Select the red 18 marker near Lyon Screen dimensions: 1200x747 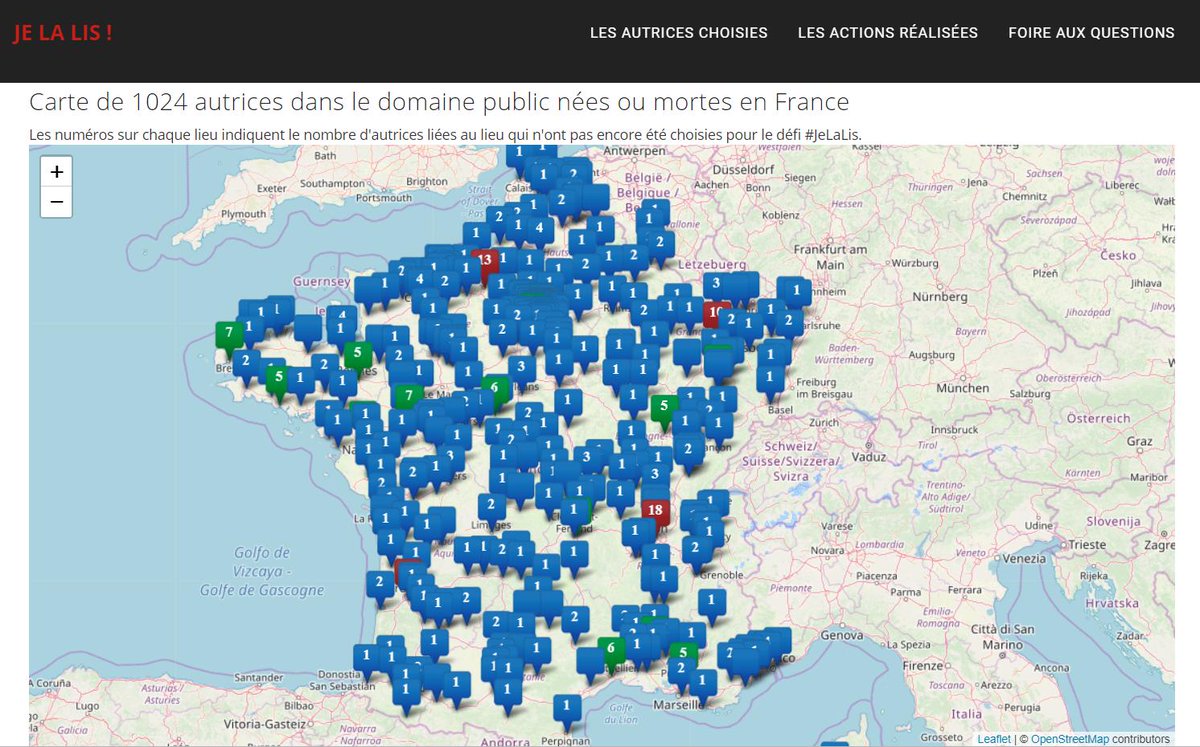click(656, 514)
